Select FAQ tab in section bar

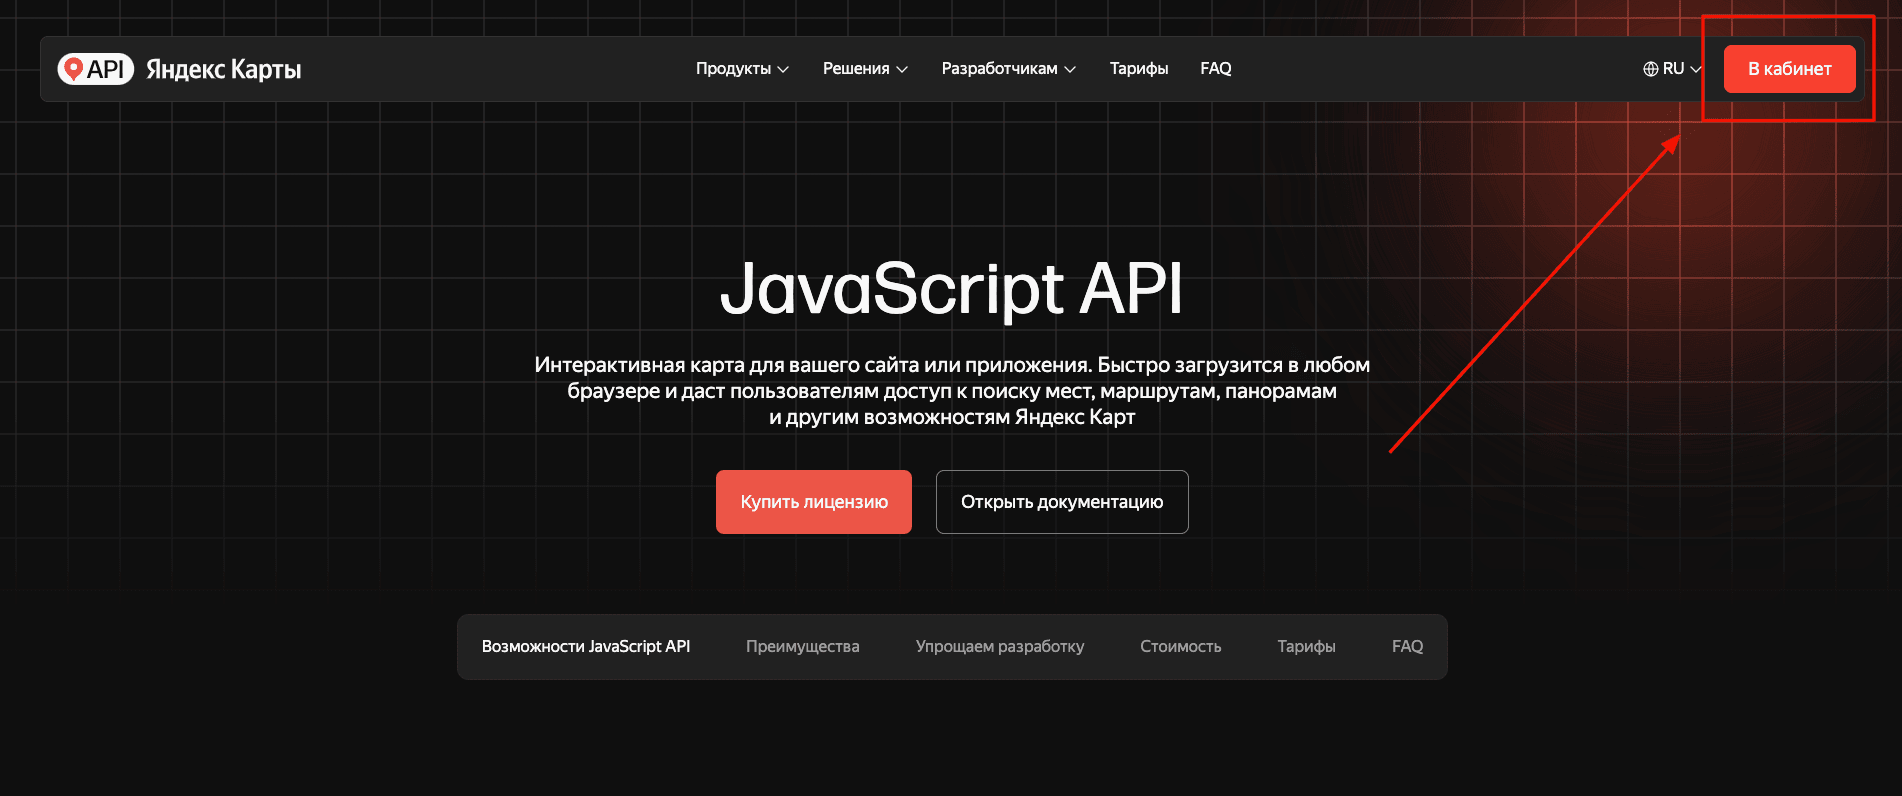click(1407, 647)
